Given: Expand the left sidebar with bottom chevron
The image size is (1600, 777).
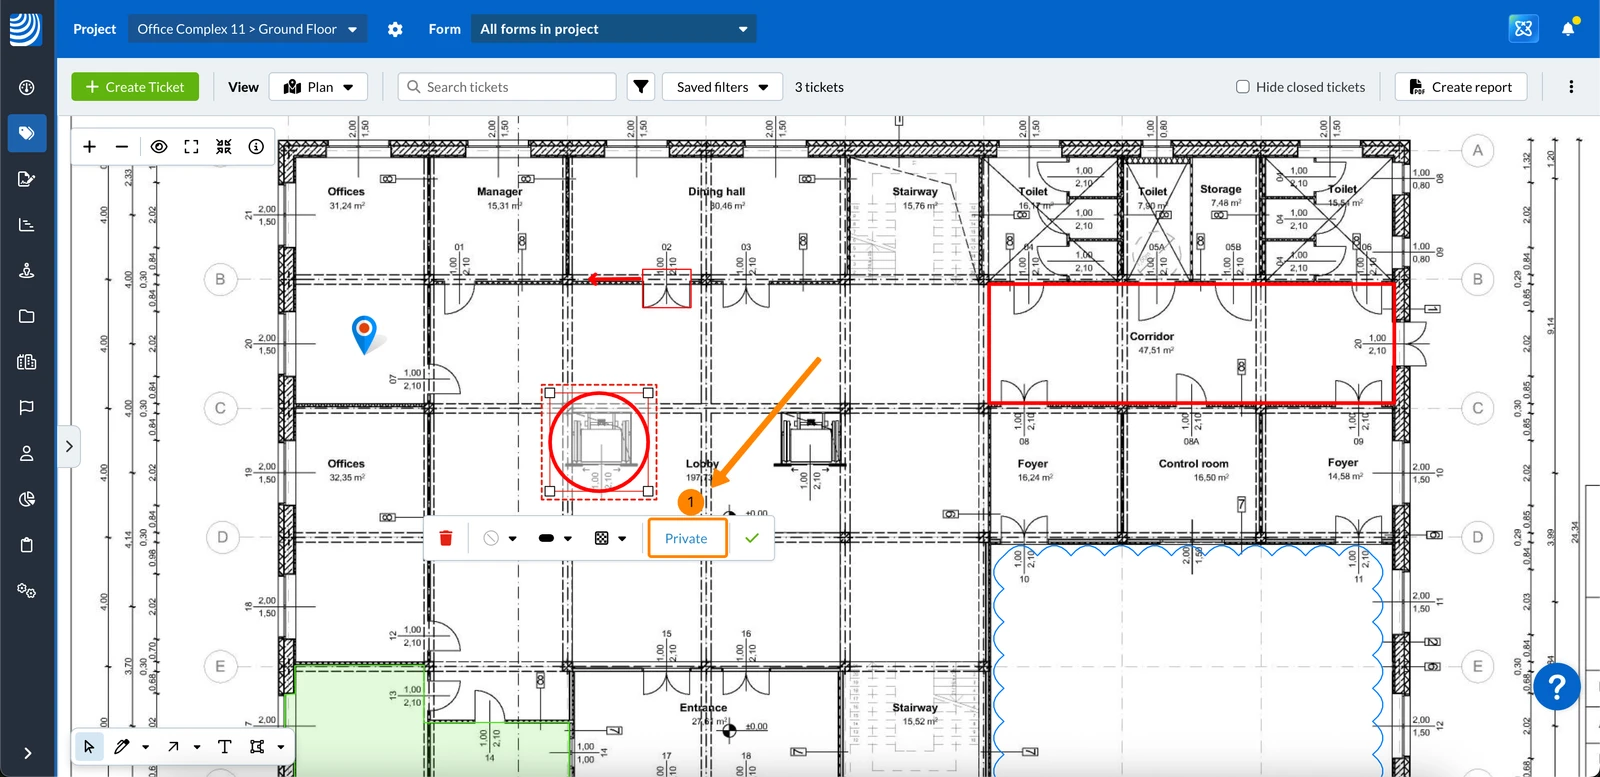Looking at the screenshot, I should 27,753.
